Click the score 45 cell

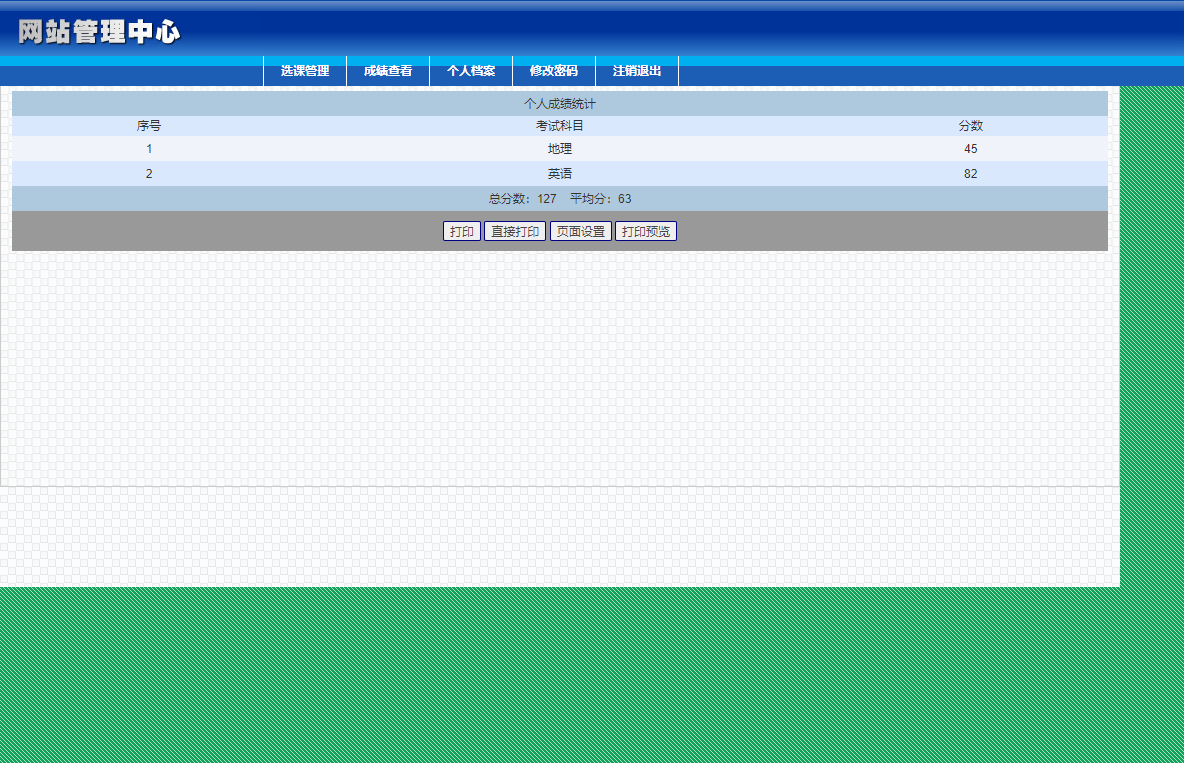tap(970, 149)
